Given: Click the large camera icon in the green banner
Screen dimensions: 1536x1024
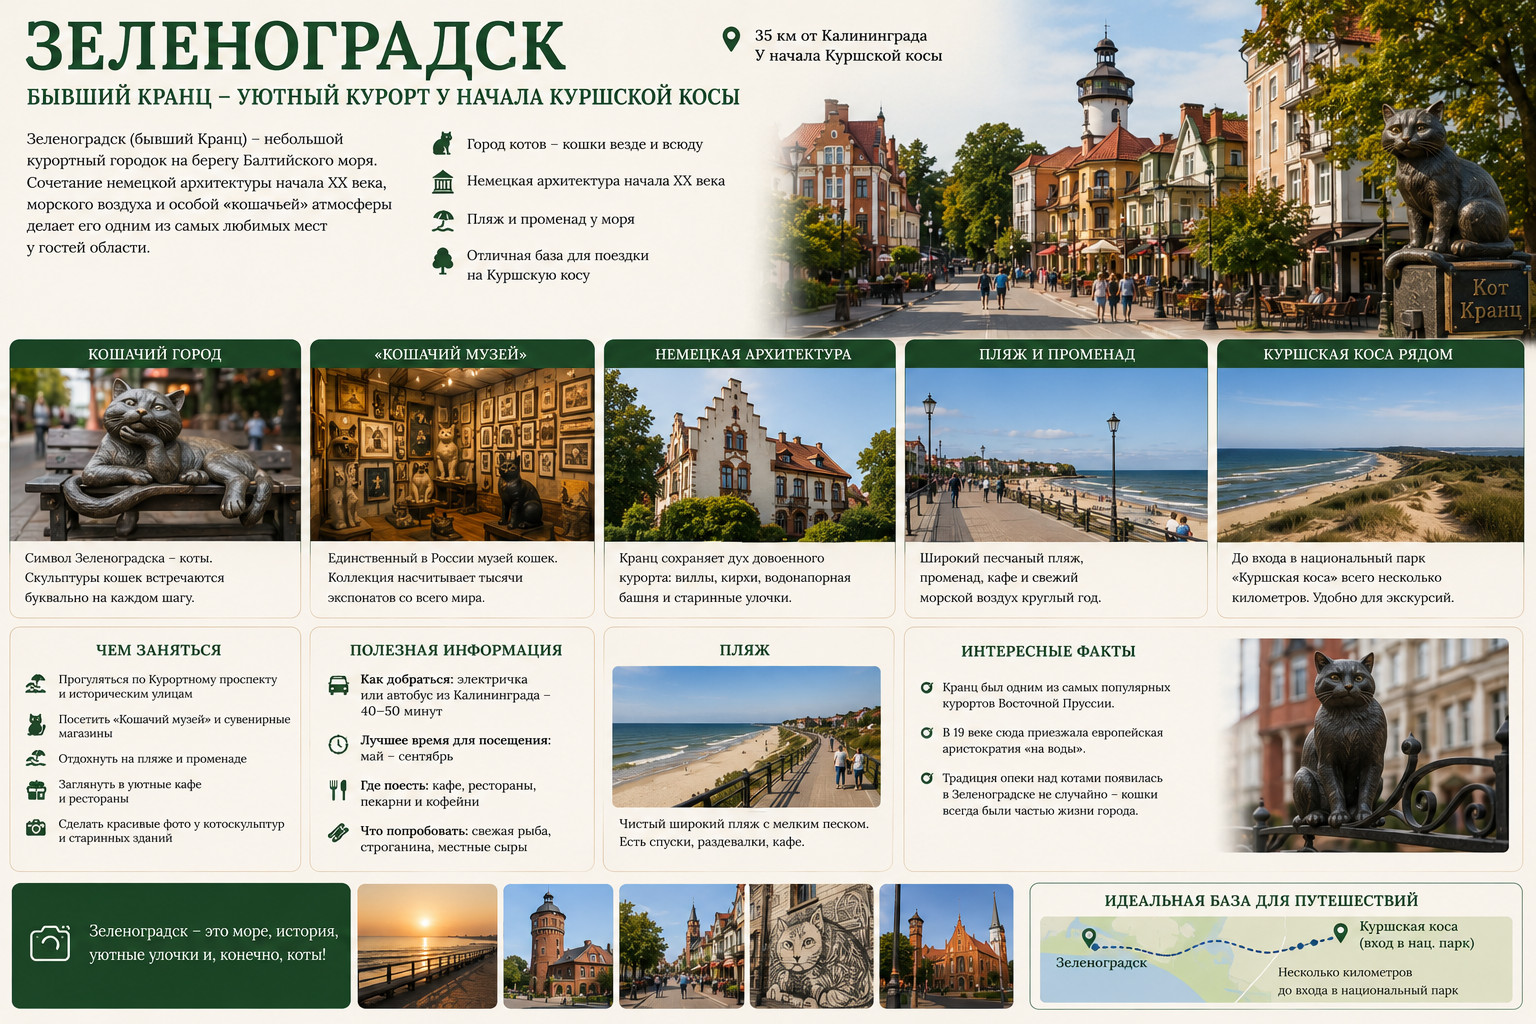Looking at the screenshot, I should (x=50, y=943).
